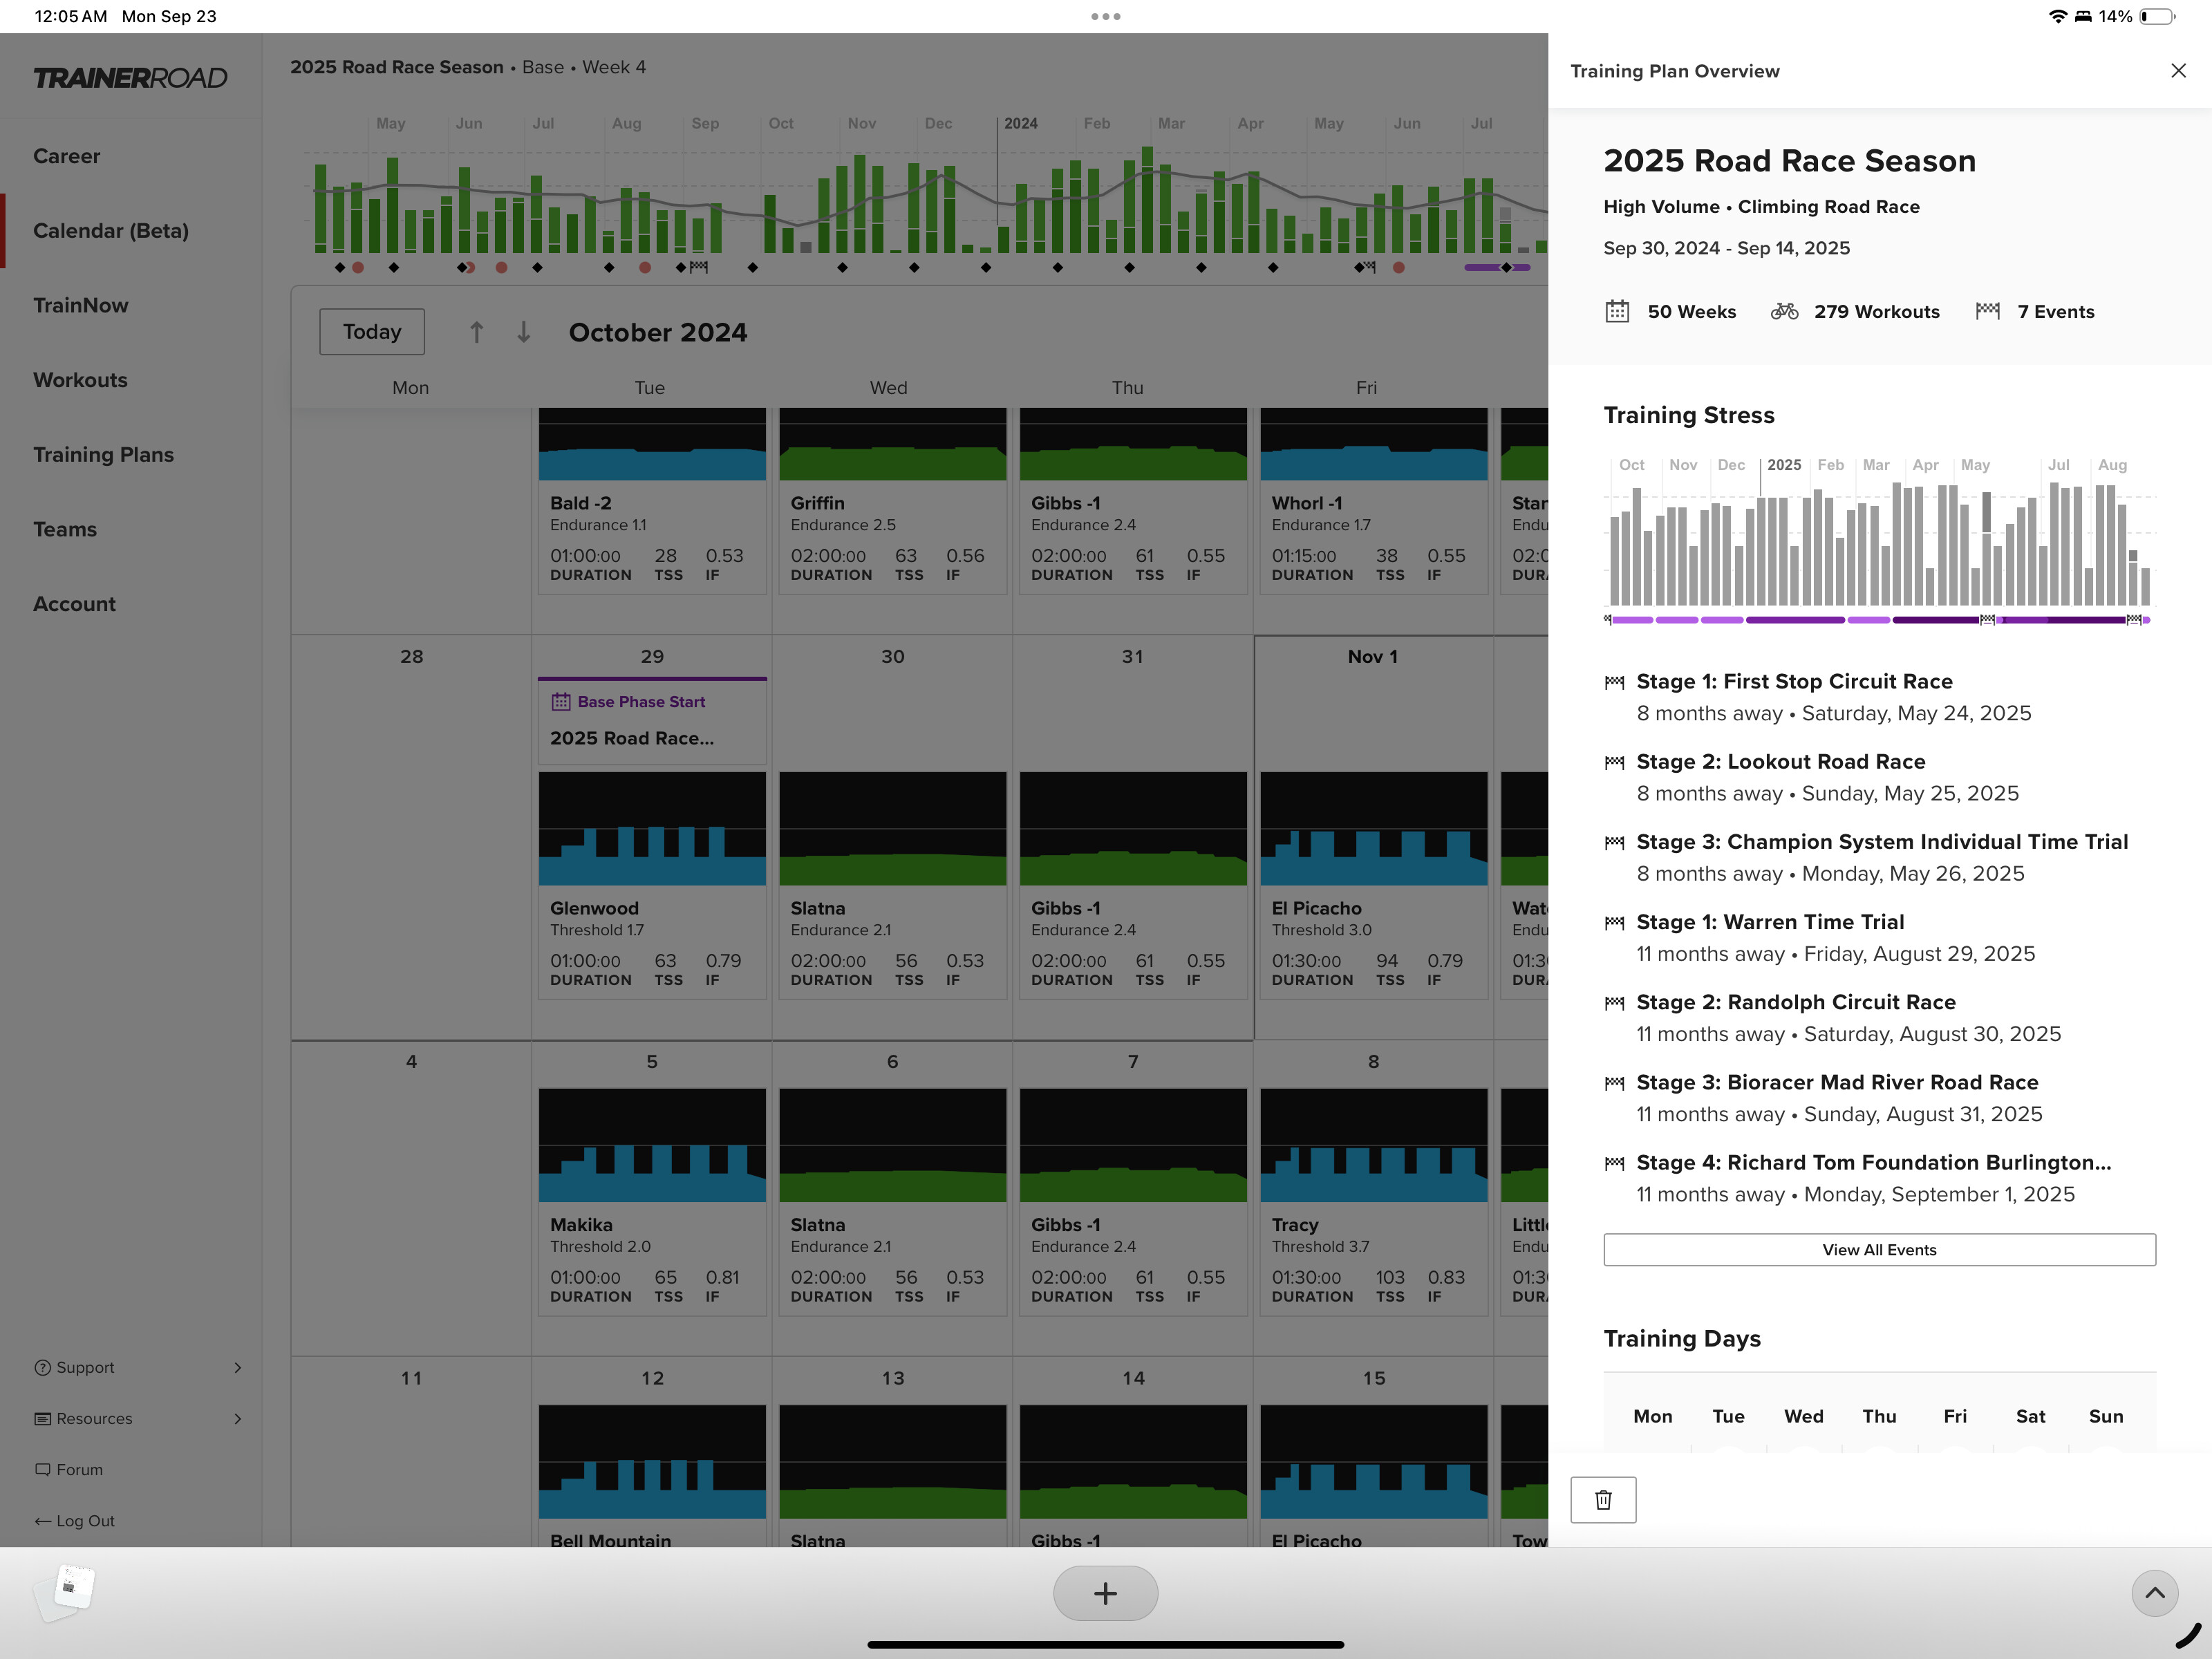Viewport: 2212px width, 1659px height.
Task: Open the screenshot thumbnail preview
Action: click(x=66, y=1590)
